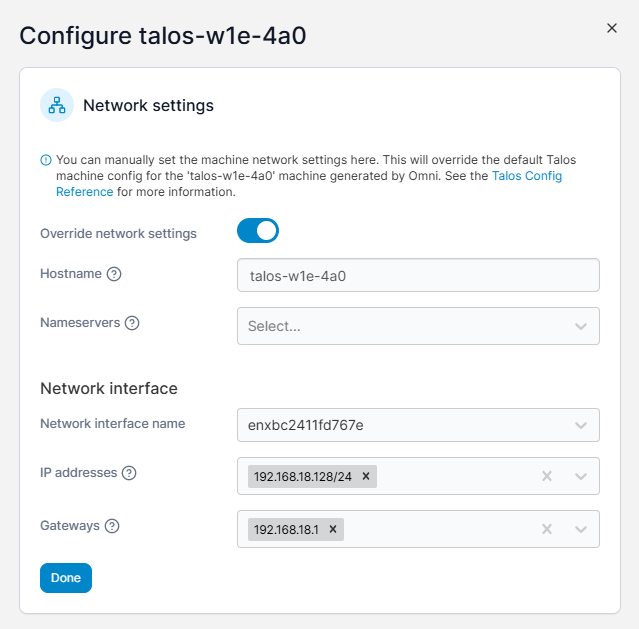Viewport: 639px width, 629px height.
Task: Click inside the Gateways field
Action: coord(440,529)
